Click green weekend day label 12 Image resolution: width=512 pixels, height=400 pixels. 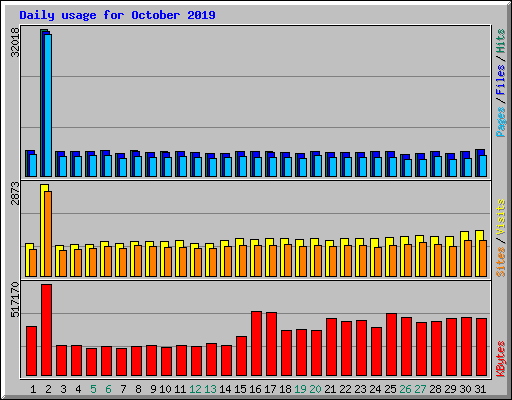click(x=195, y=389)
